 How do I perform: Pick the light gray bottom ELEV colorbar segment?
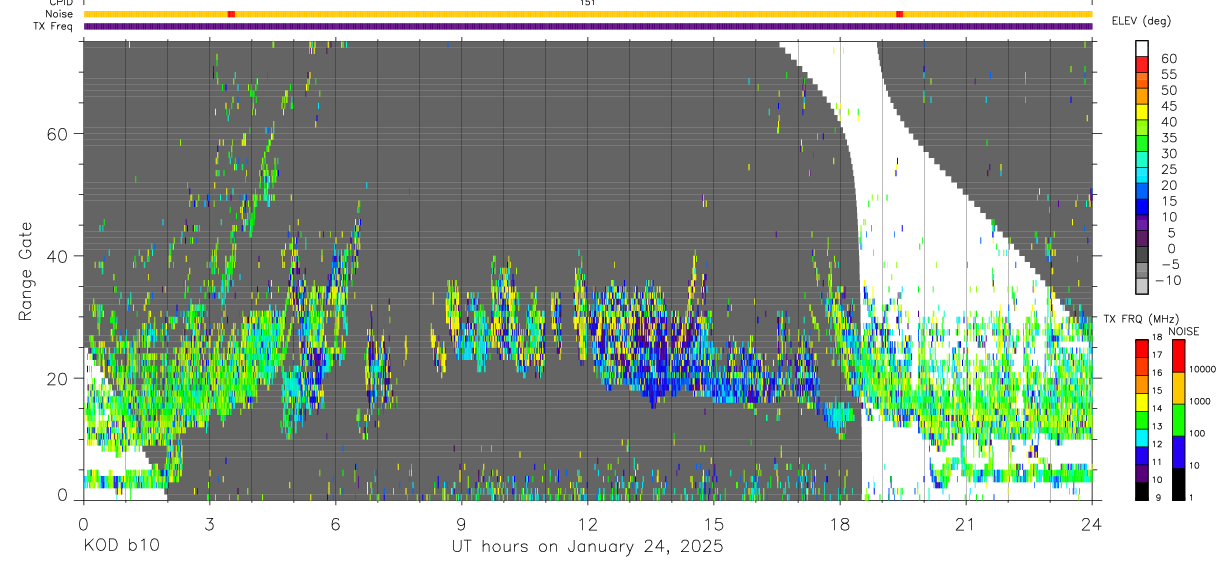pyautogui.click(x=1142, y=287)
